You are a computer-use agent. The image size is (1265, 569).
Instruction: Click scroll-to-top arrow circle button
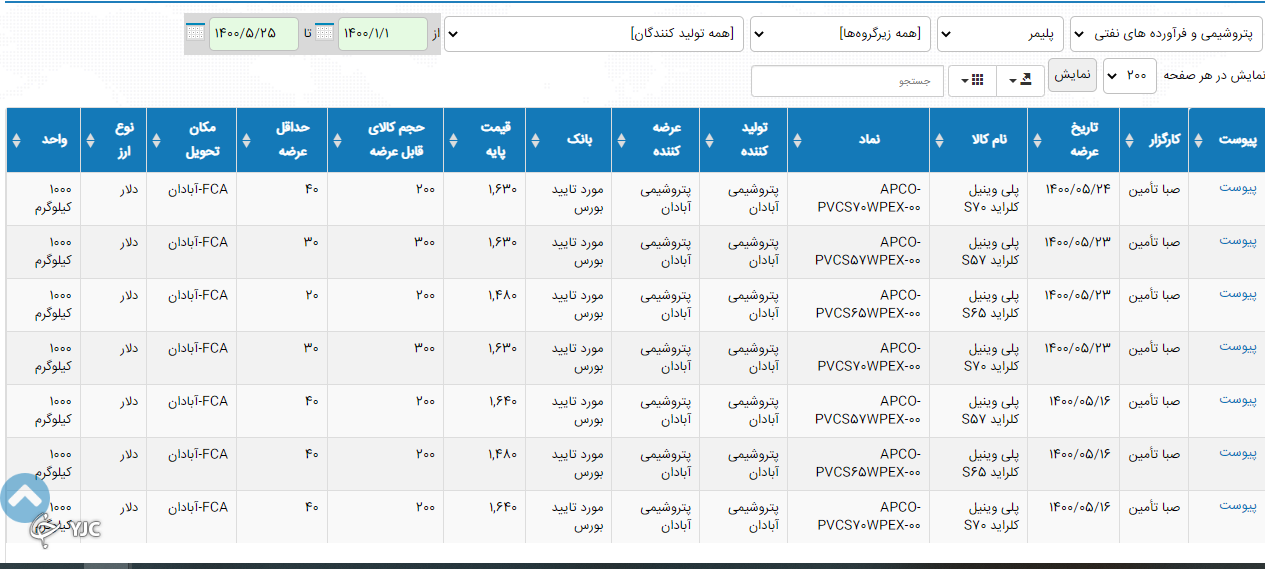point(25,498)
